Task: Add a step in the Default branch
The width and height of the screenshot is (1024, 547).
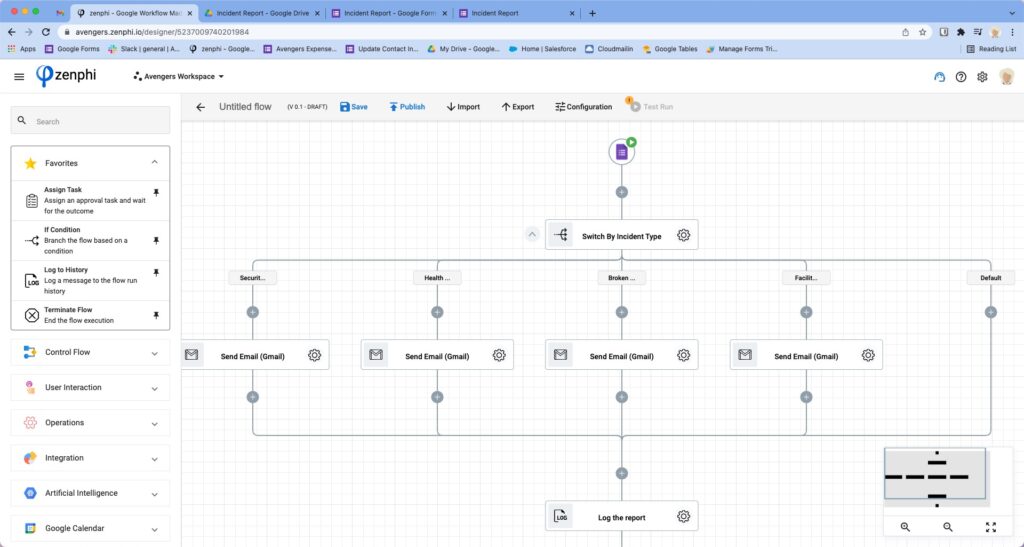Action: (x=991, y=312)
